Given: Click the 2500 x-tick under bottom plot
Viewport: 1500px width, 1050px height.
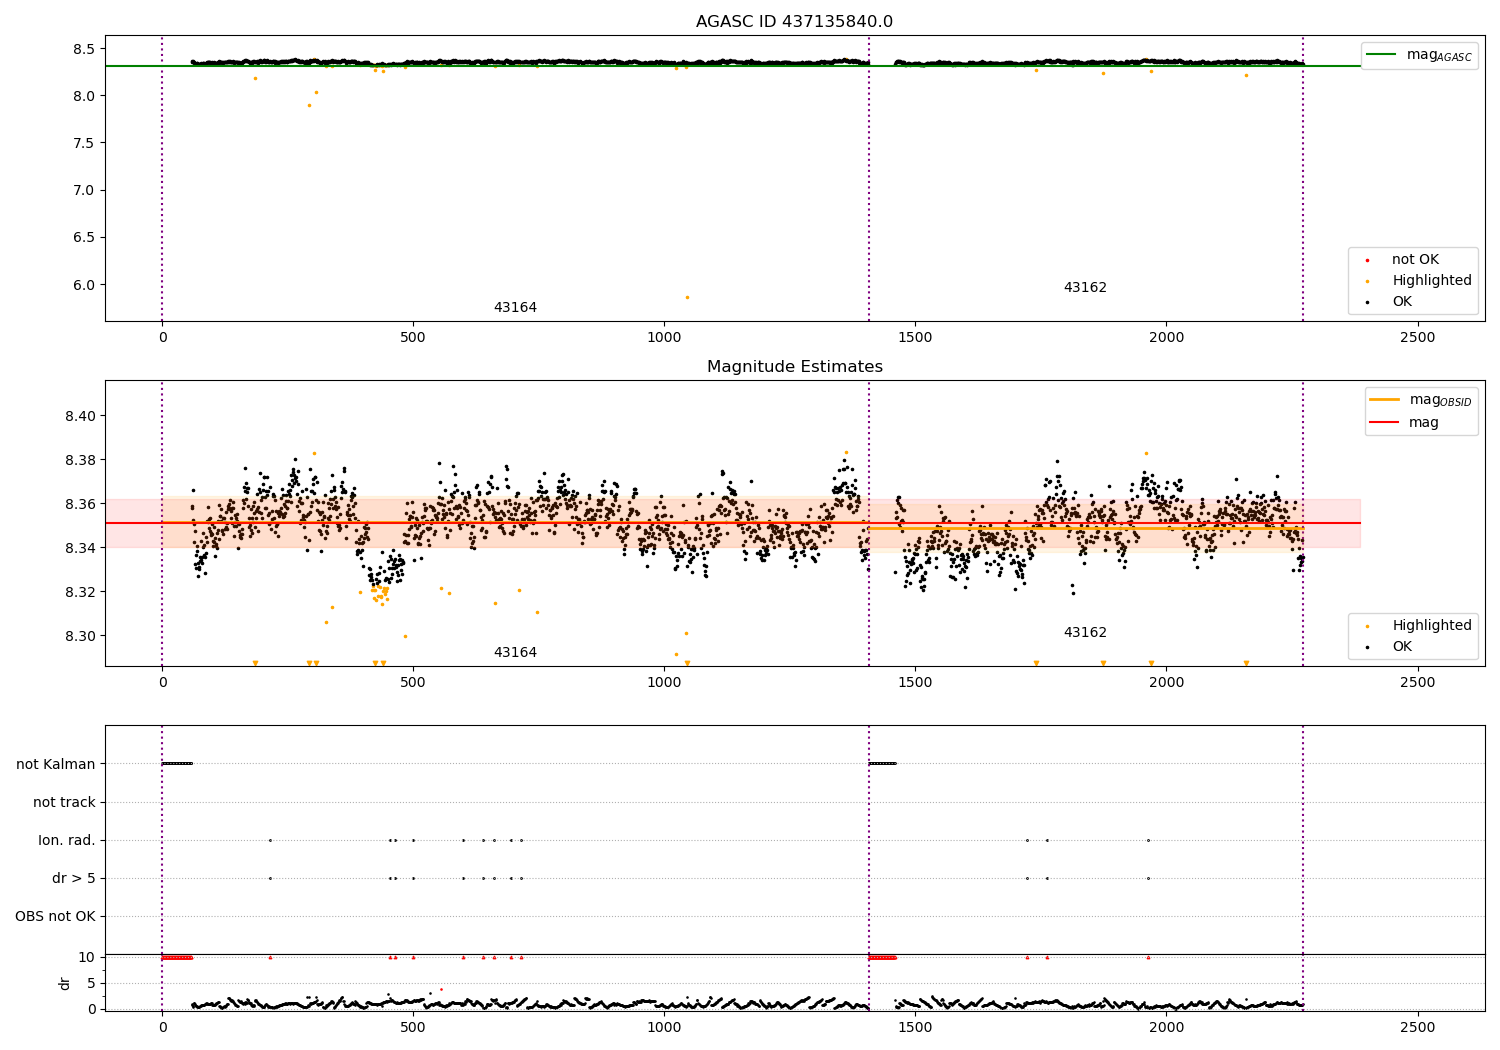Looking at the screenshot, I should pyautogui.click(x=1418, y=1028).
